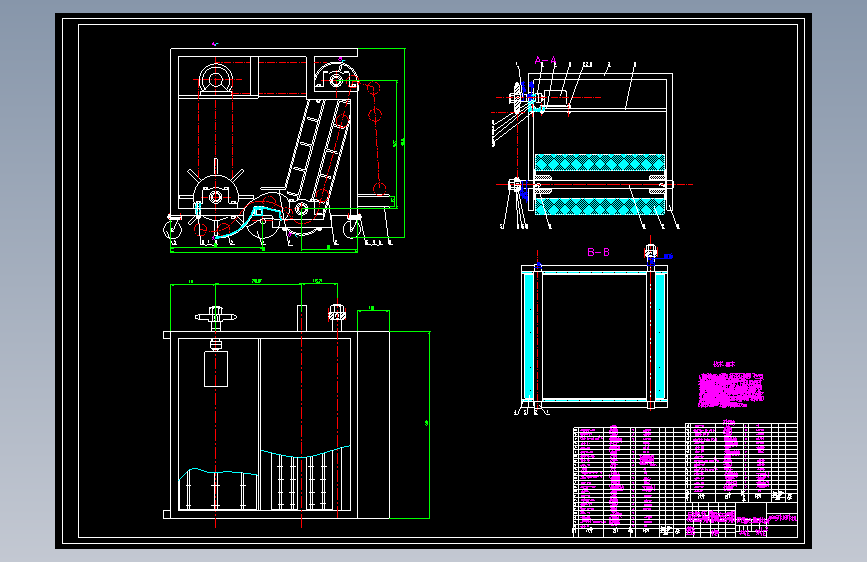
Task: Click the hexagonal nut atop the bottom view
Action: pos(337,313)
